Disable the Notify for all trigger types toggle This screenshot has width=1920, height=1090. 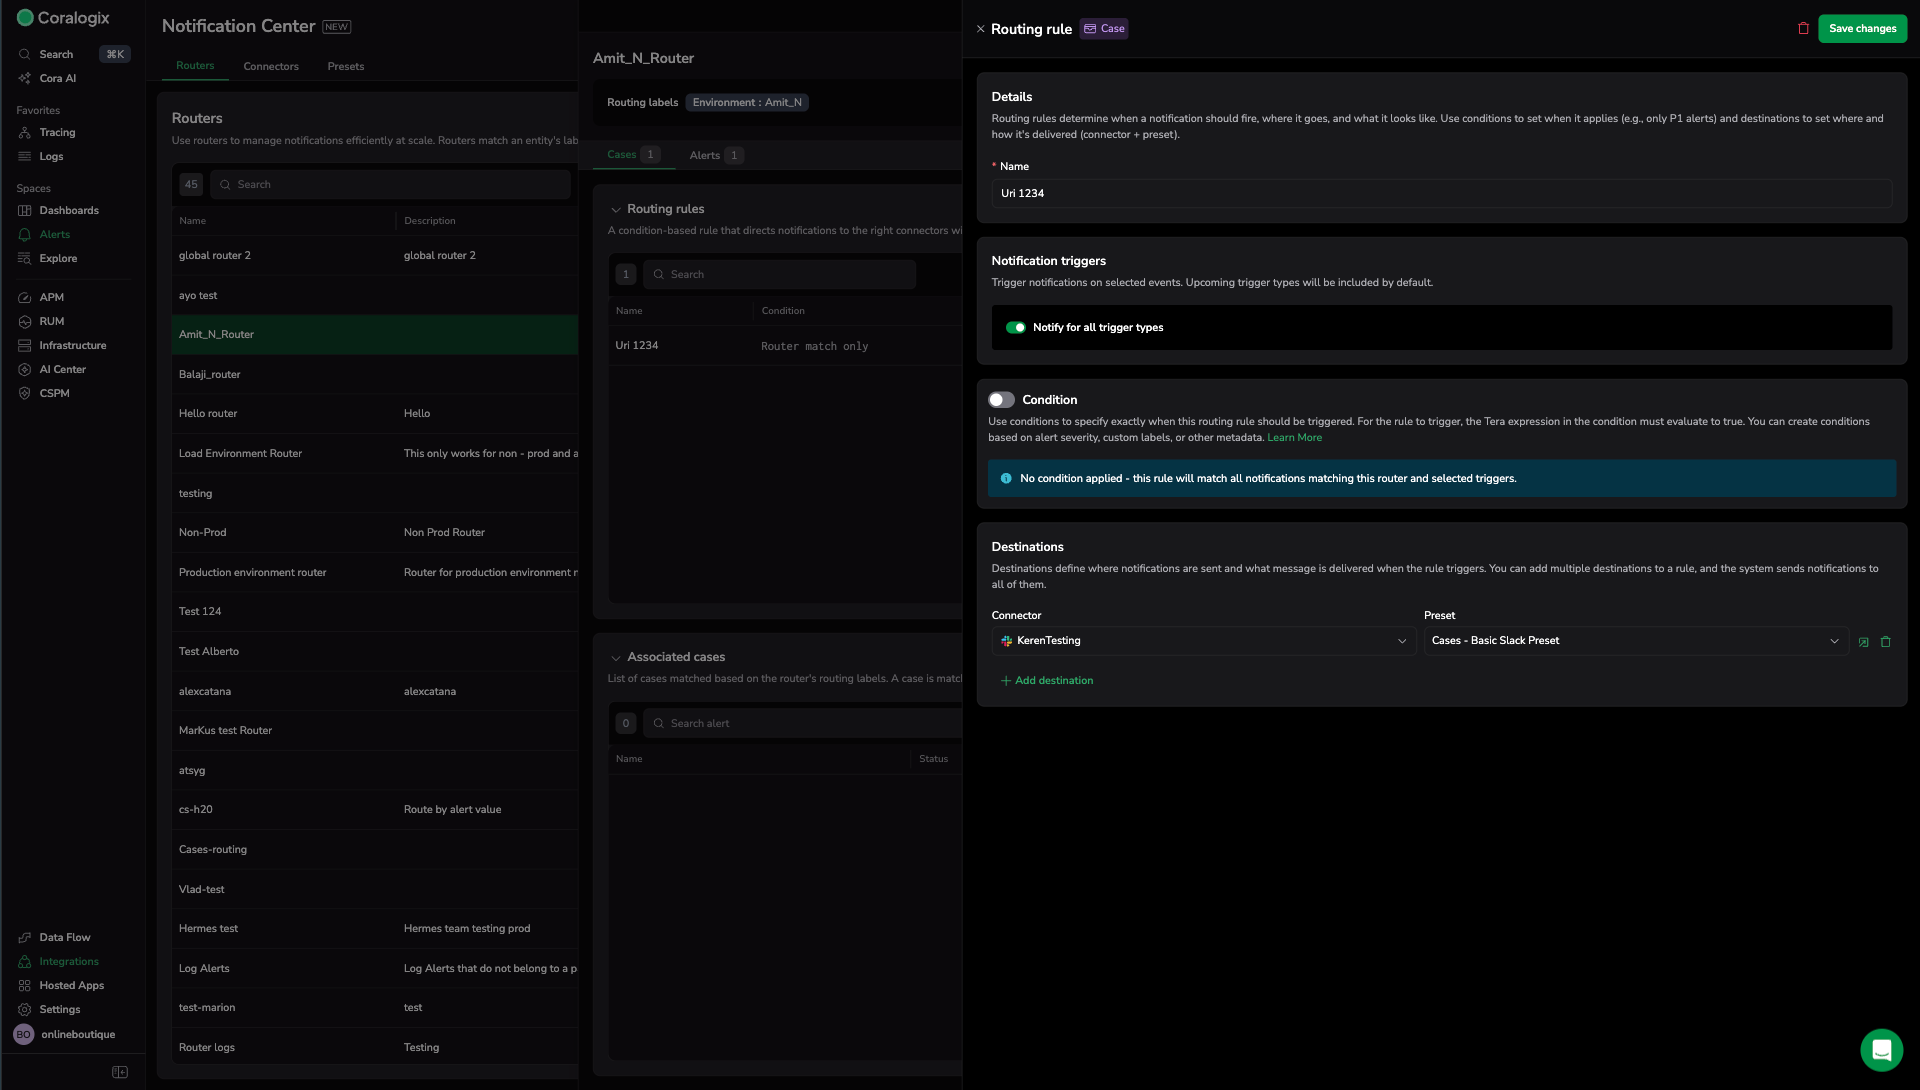(1016, 328)
